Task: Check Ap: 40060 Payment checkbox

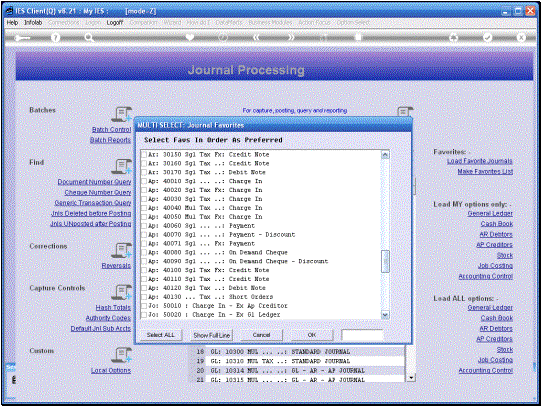Action: pos(144,226)
